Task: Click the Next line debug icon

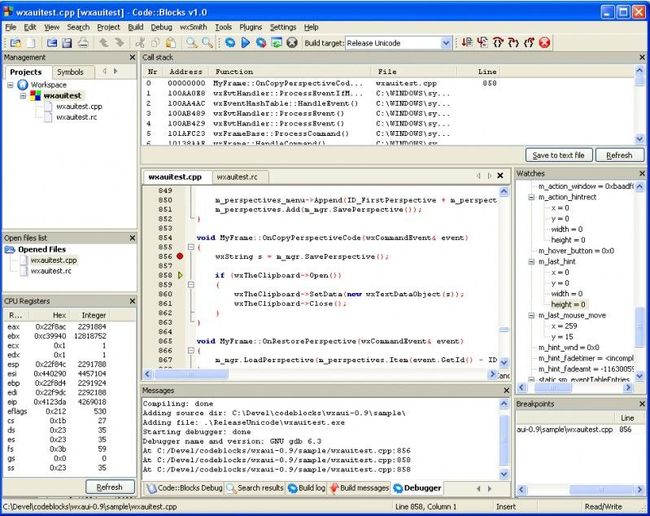Action: 498,43
